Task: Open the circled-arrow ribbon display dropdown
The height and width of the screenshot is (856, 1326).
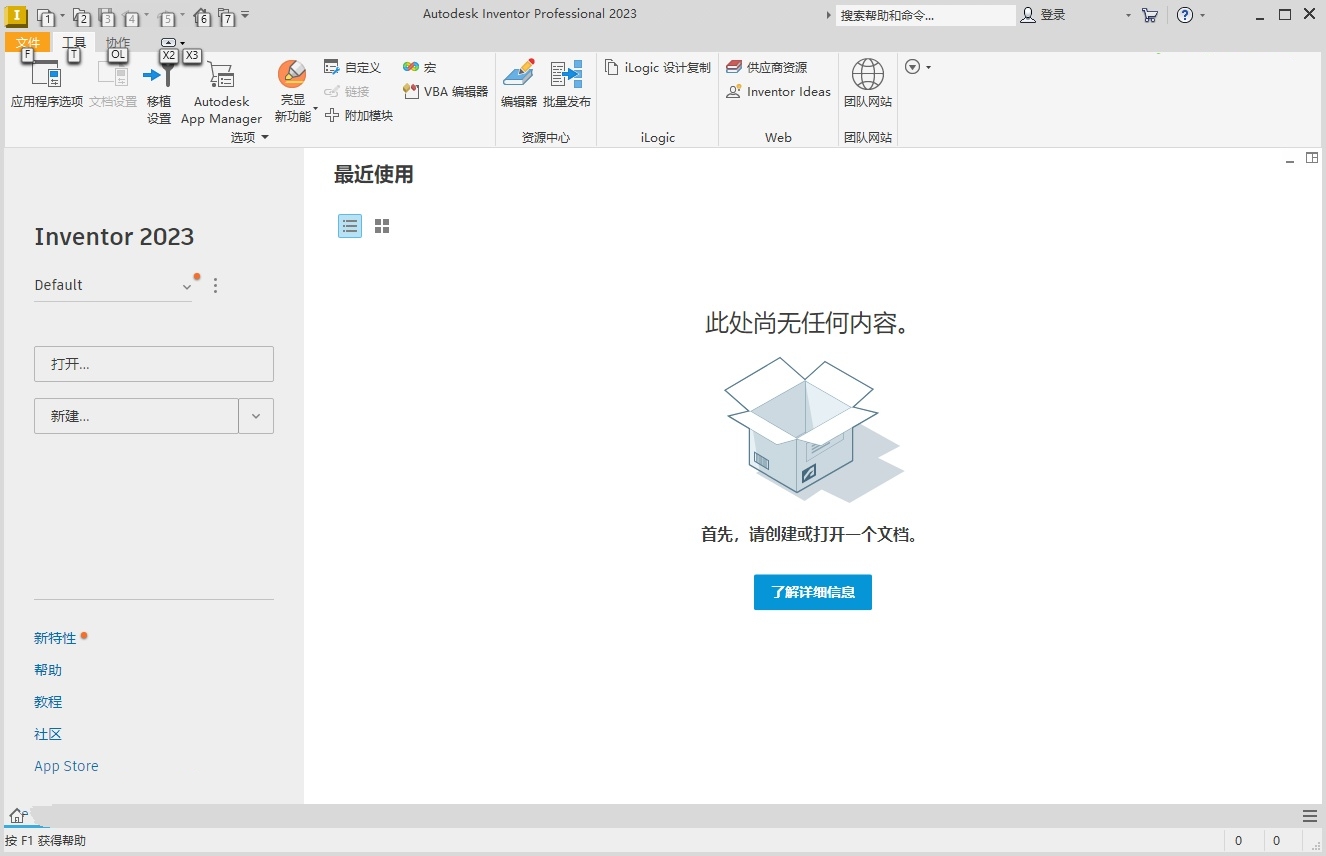Action: pos(918,67)
